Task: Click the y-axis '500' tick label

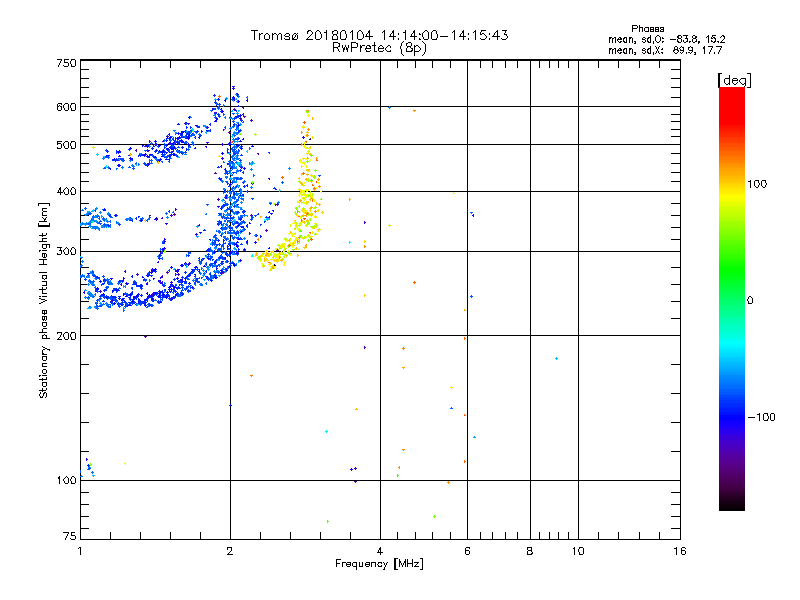Action: click(x=66, y=145)
